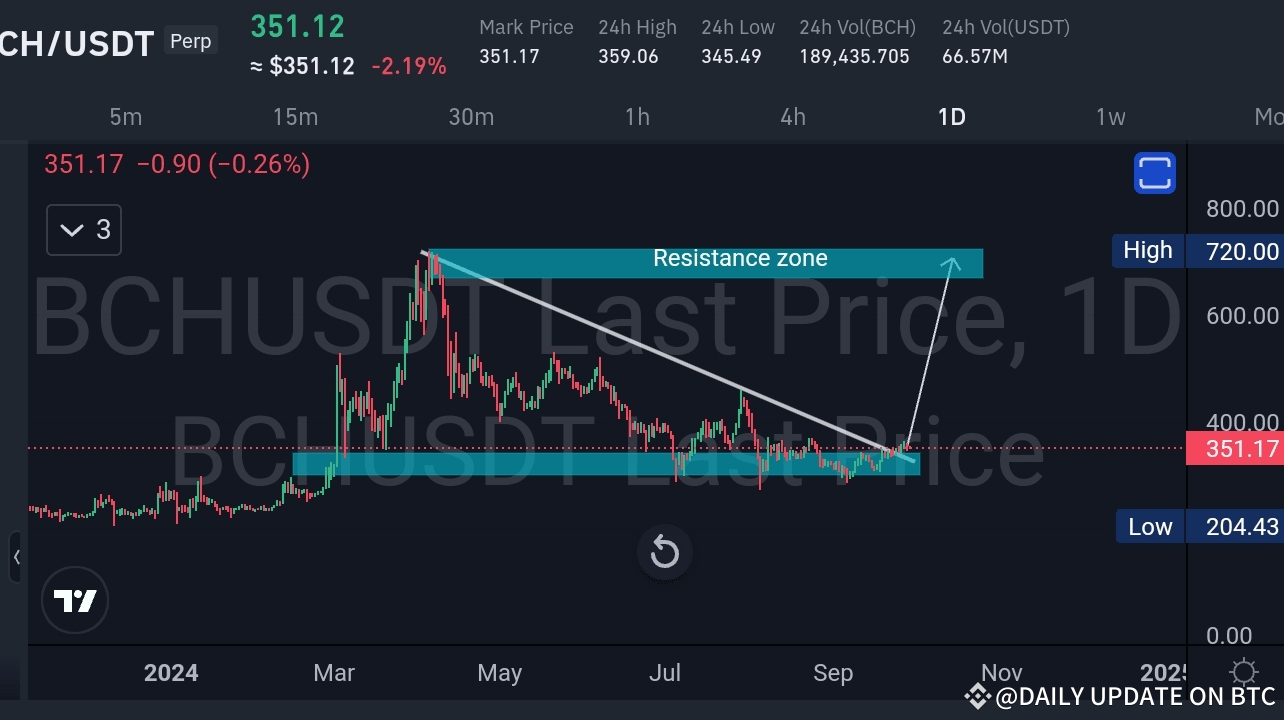Collapse the chevron next to the number 3

point(70,229)
